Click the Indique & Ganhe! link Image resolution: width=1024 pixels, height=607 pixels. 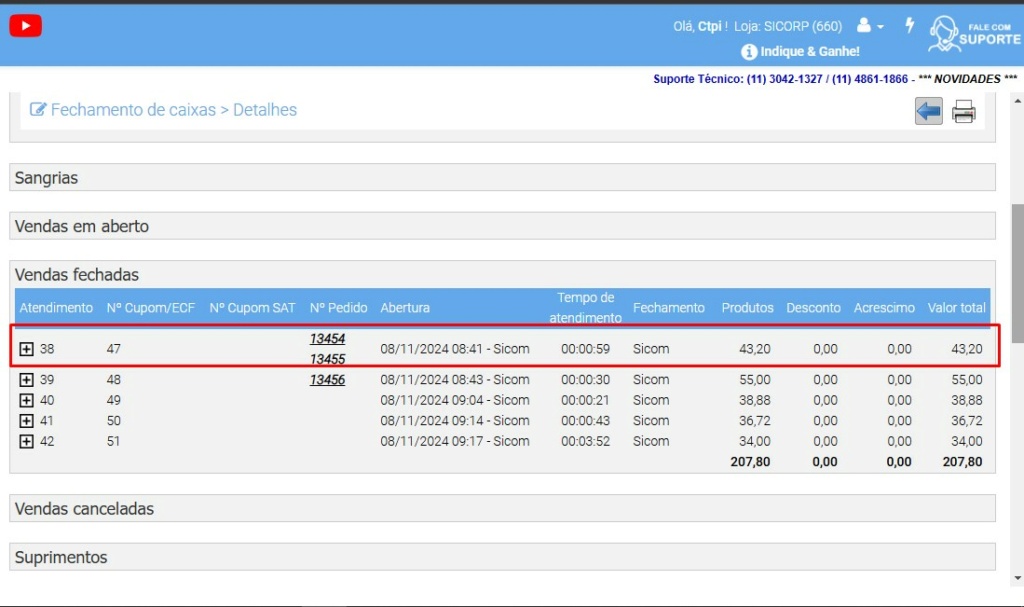(801, 51)
